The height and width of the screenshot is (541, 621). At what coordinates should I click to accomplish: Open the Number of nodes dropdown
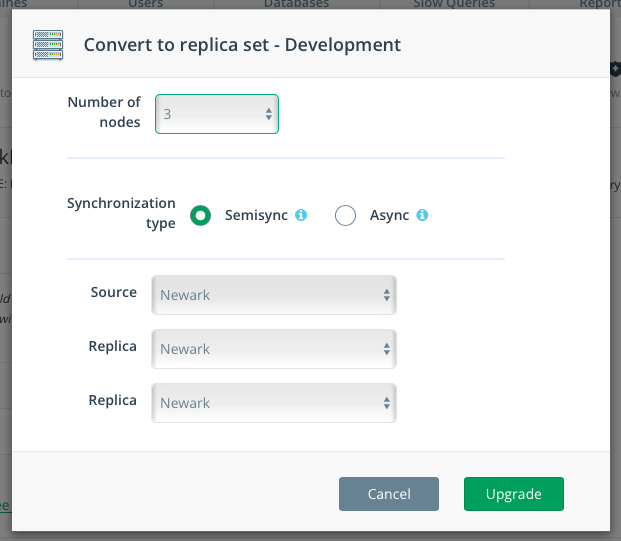217,114
